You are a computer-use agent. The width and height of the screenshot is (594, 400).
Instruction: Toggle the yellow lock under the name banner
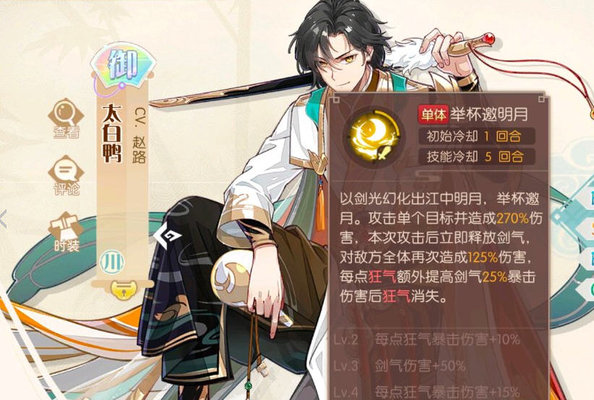pos(123,290)
